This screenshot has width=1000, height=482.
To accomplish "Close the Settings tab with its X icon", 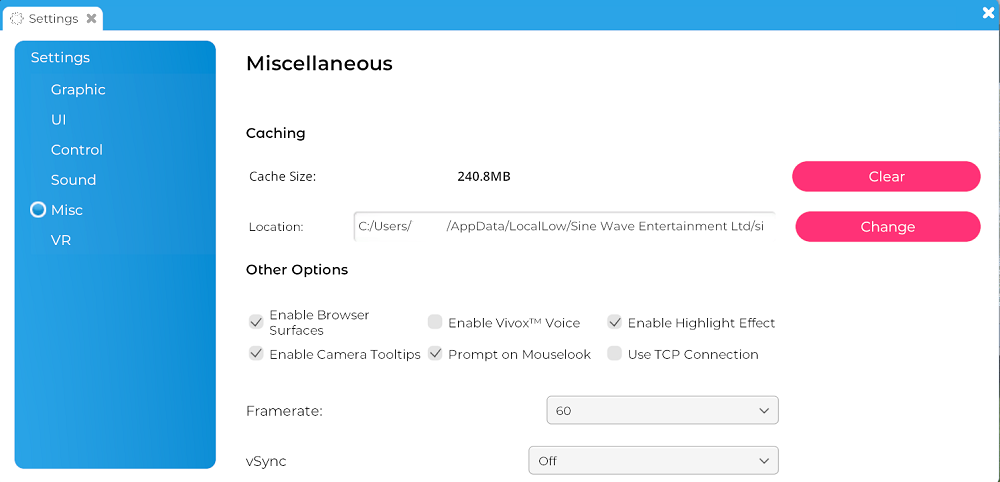I will (91, 18).
